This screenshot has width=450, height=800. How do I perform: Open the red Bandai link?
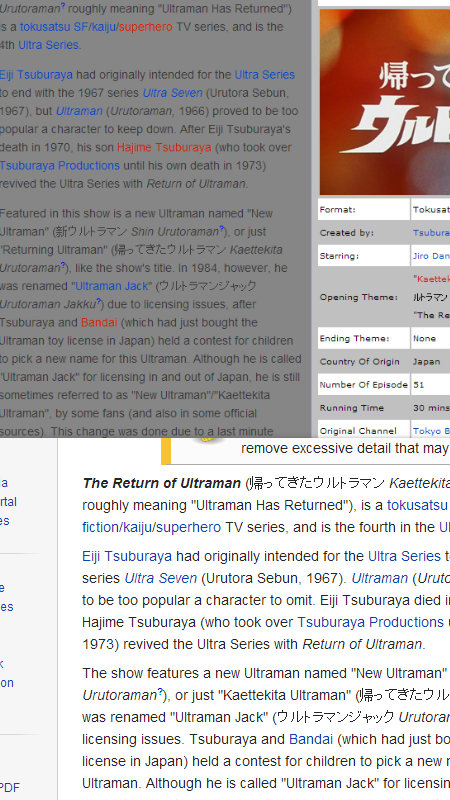tap(99, 322)
